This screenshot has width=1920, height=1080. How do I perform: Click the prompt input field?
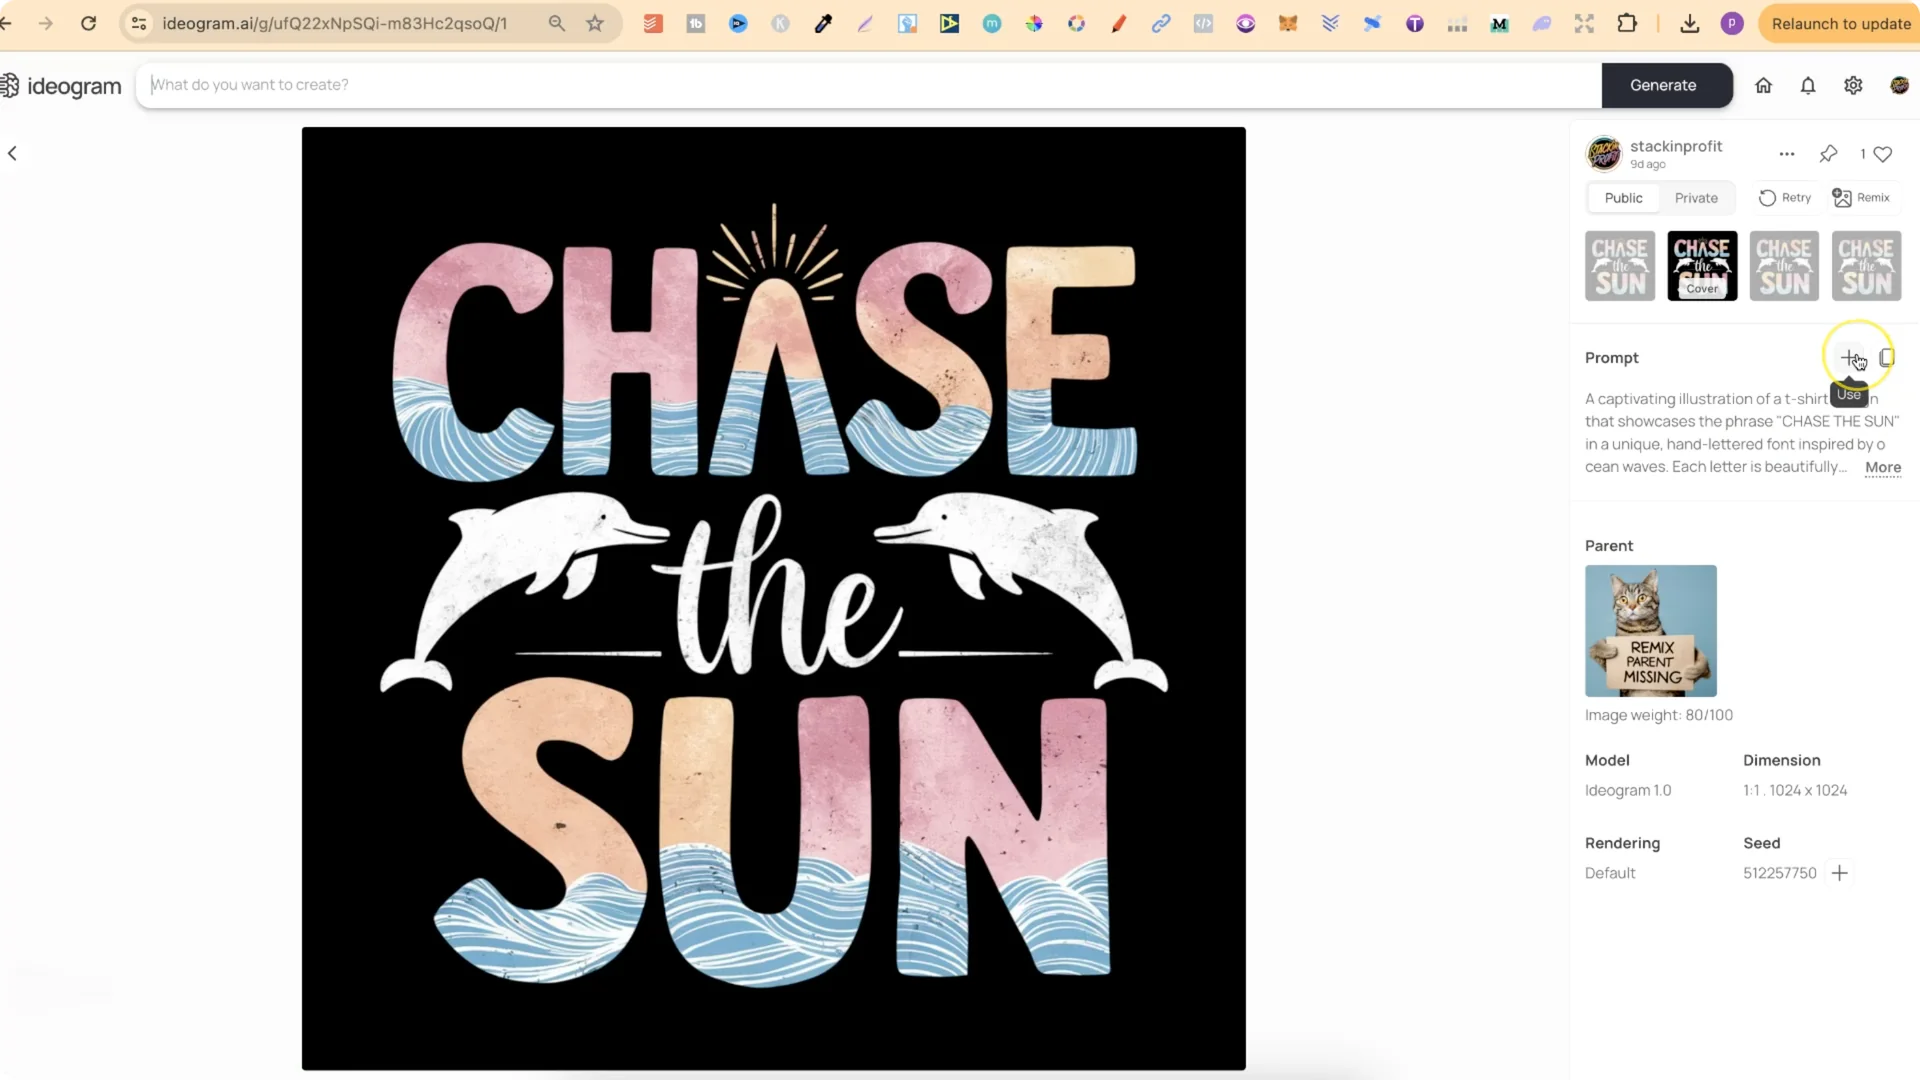[x=868, y=85]
